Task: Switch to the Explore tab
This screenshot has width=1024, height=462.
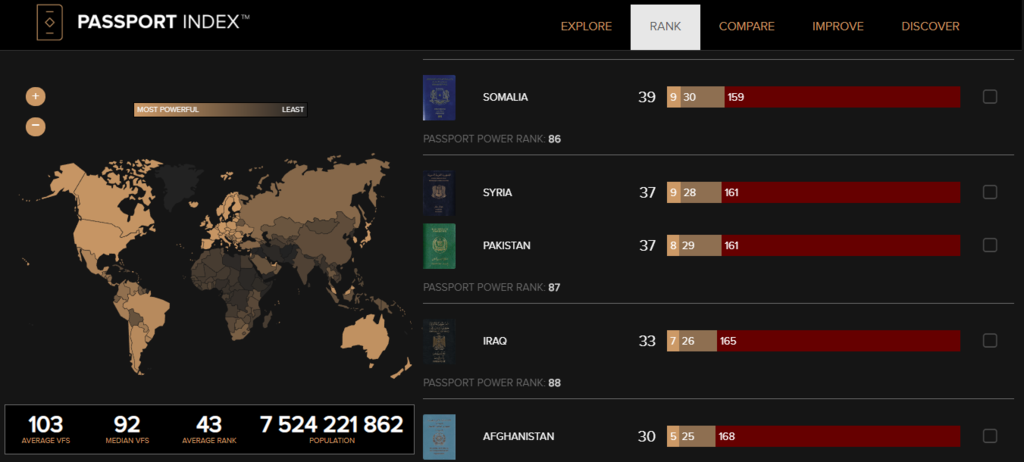Action: tap(586, 27)
